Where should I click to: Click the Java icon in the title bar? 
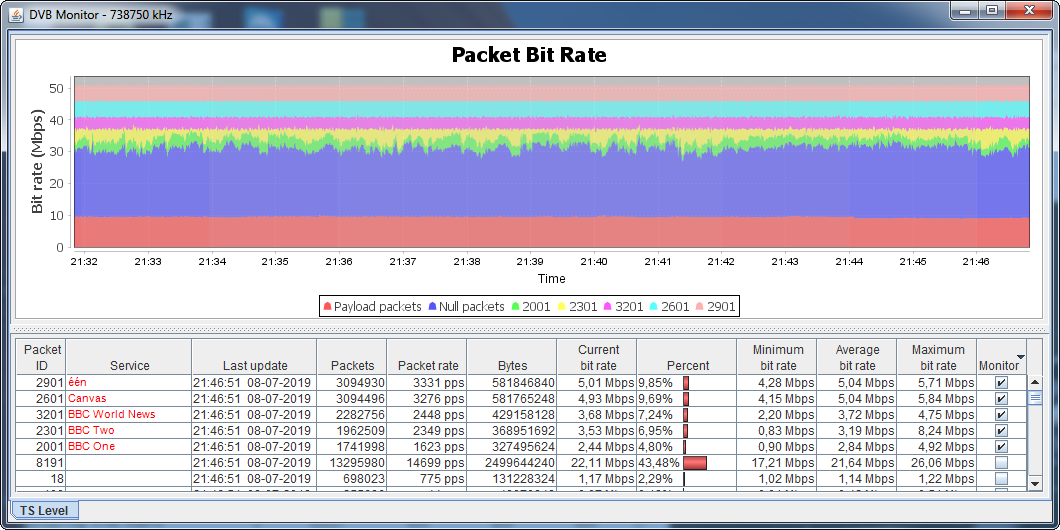16,10
